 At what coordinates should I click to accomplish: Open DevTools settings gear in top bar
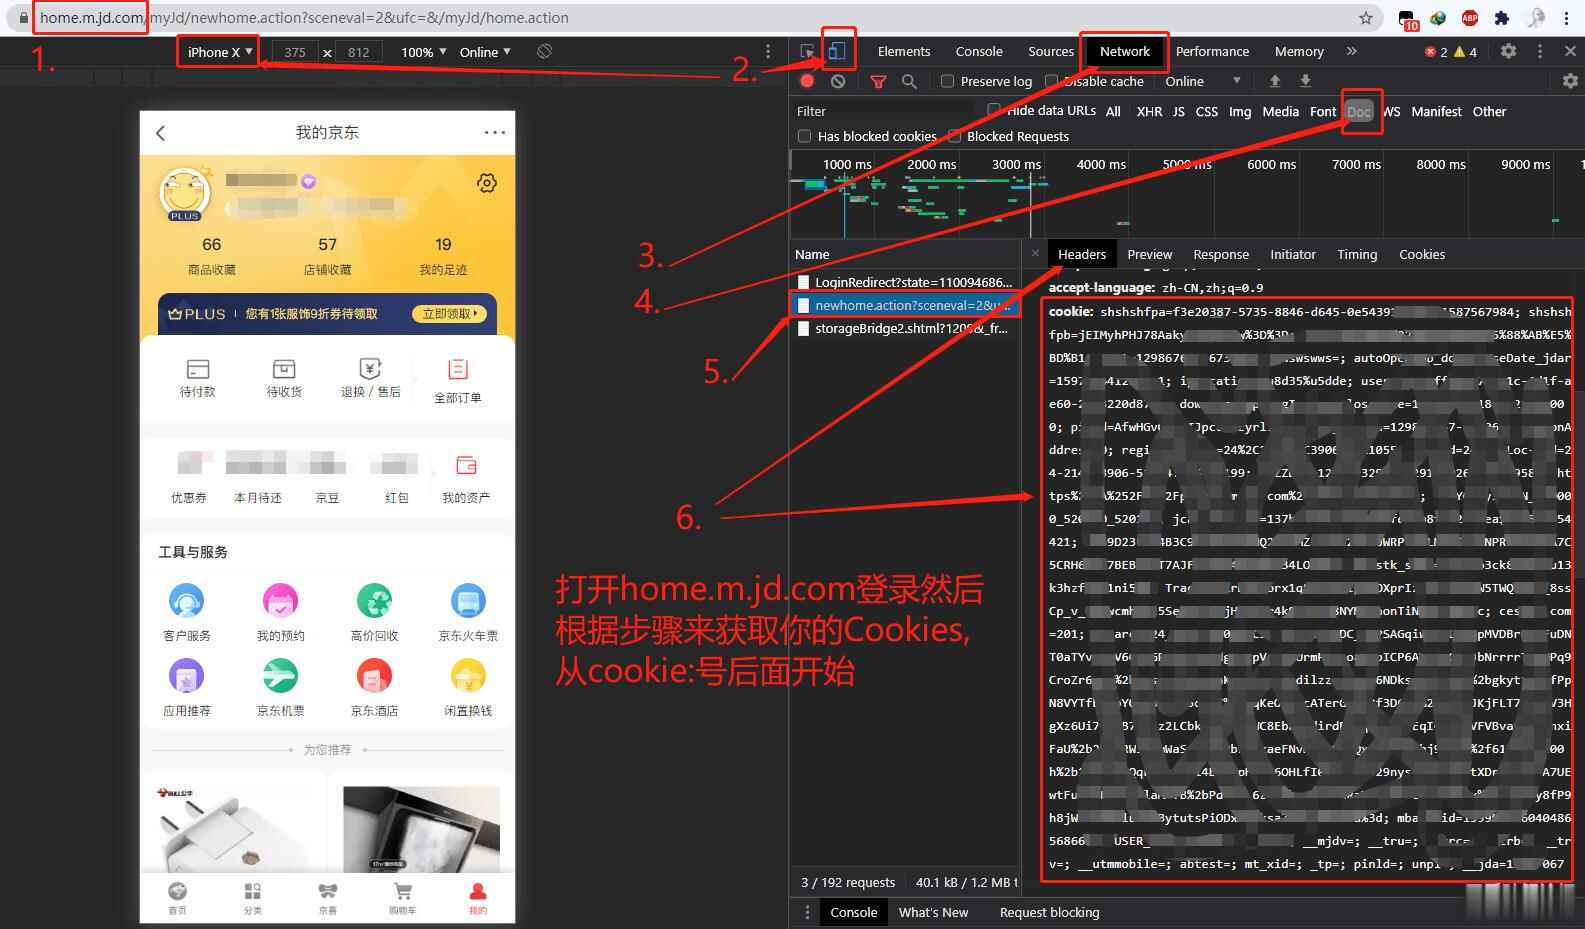[x=1508, y=51]
